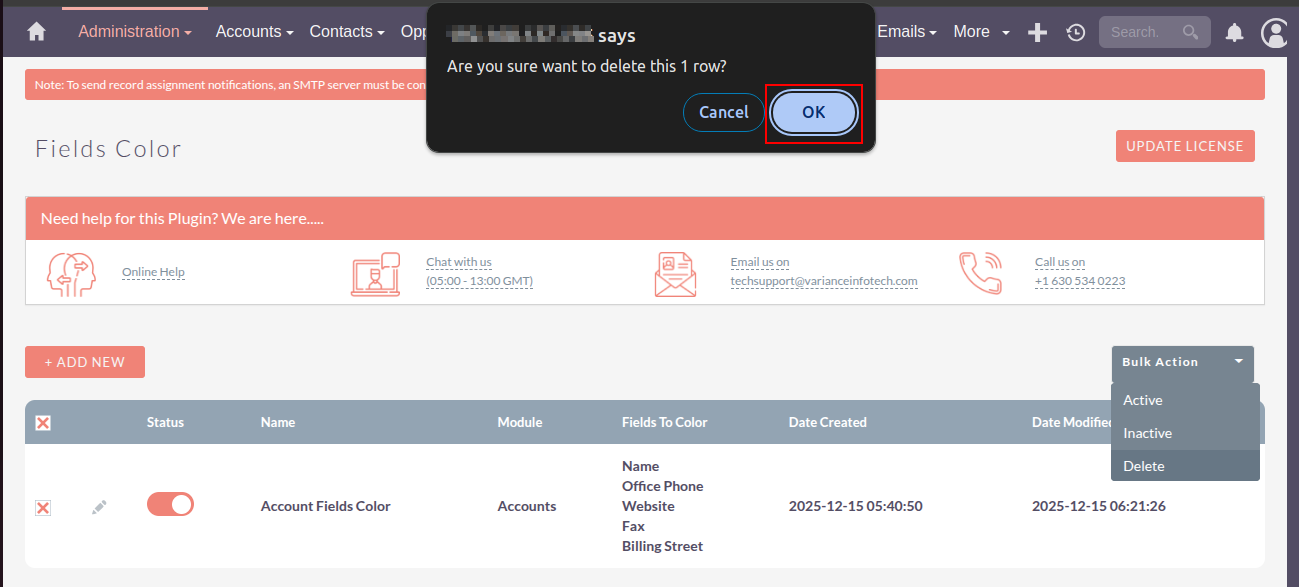The width and height of the screenshot is (1299, 587).
Task: Toggle Account Fields Color status switch
Action: 170,505
